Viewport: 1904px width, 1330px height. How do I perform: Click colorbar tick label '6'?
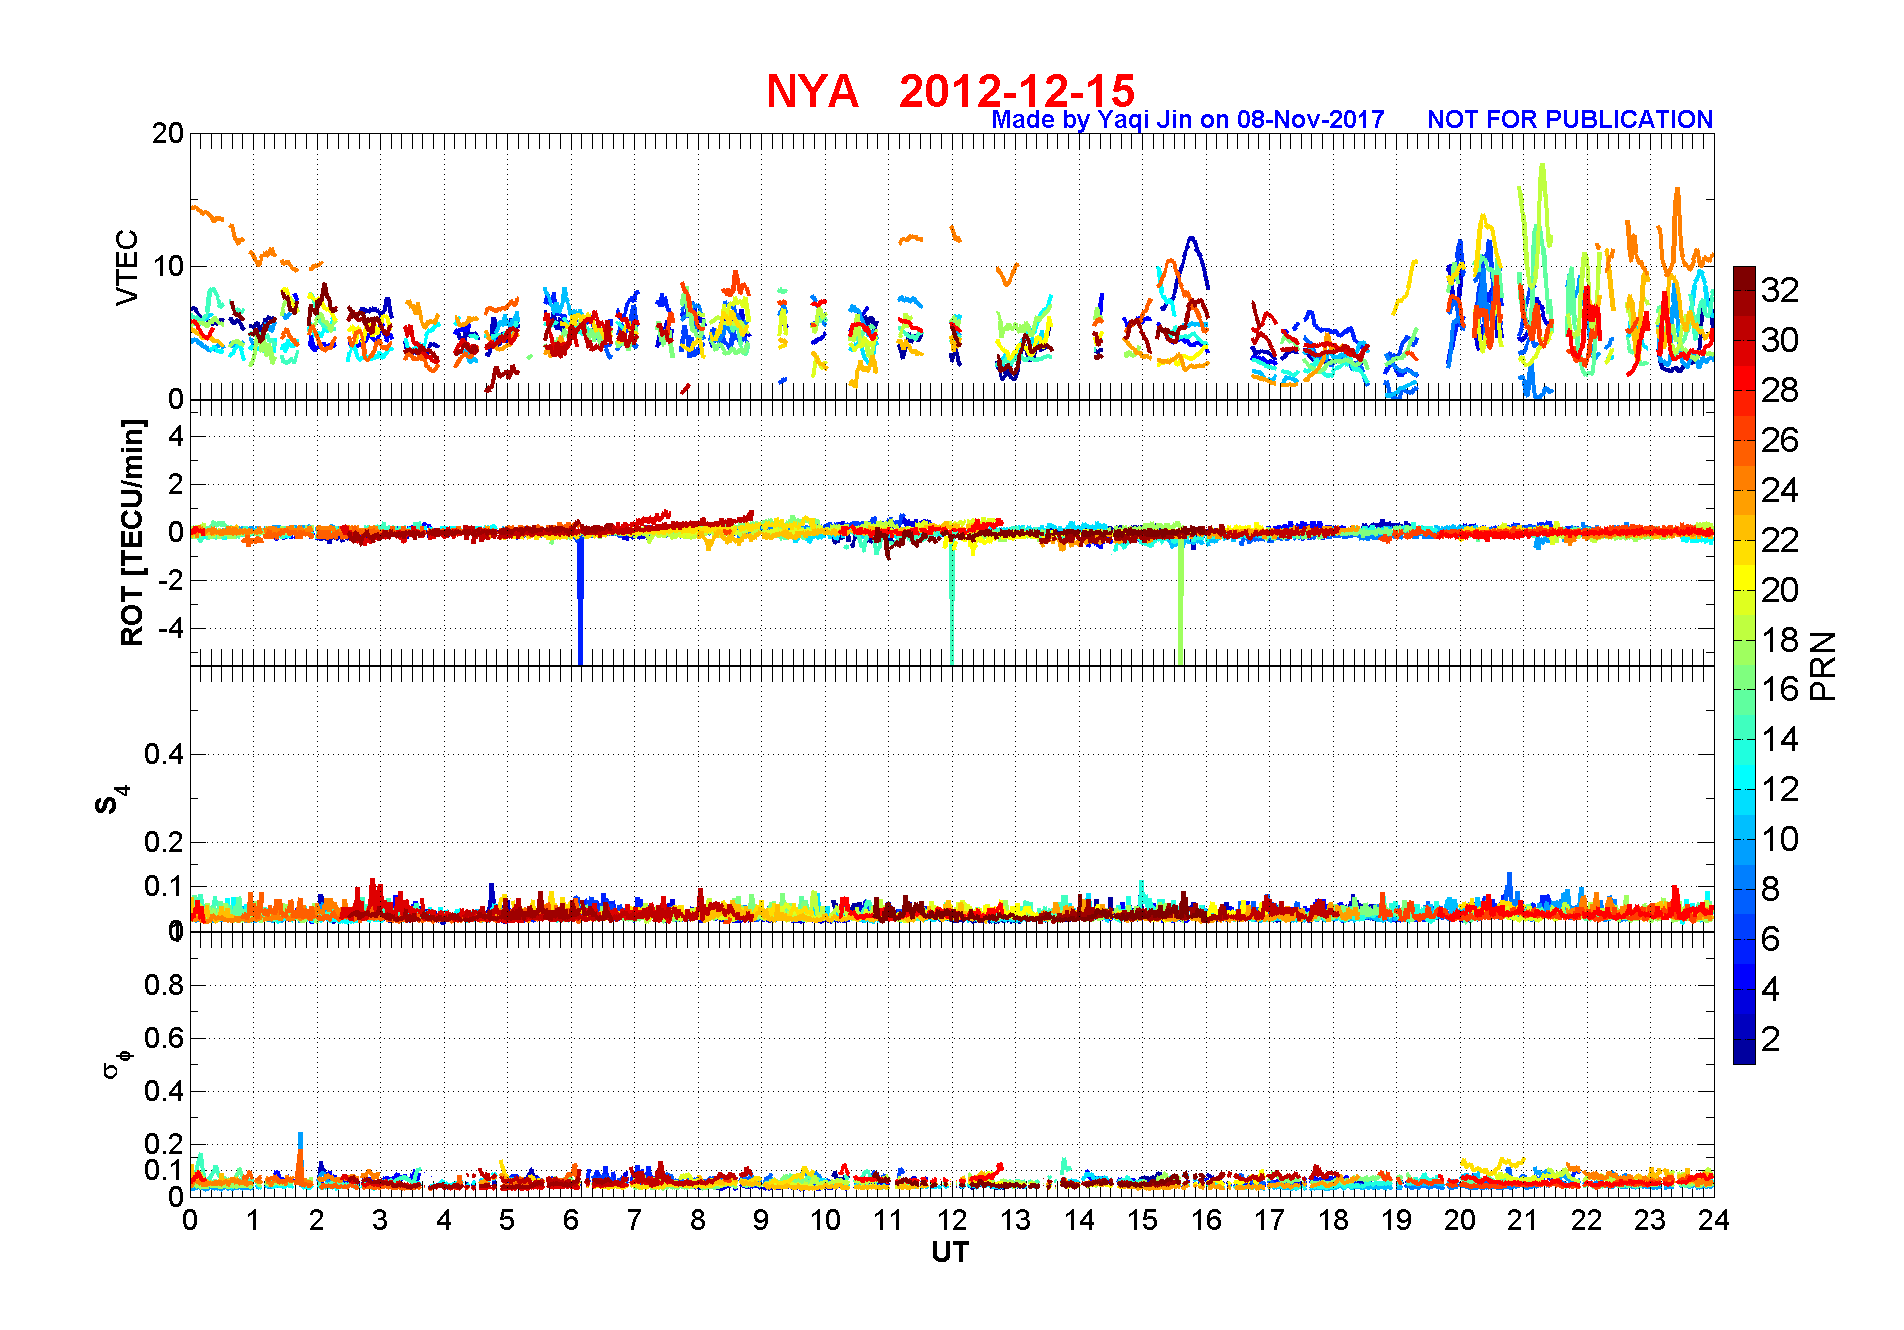1771,939
